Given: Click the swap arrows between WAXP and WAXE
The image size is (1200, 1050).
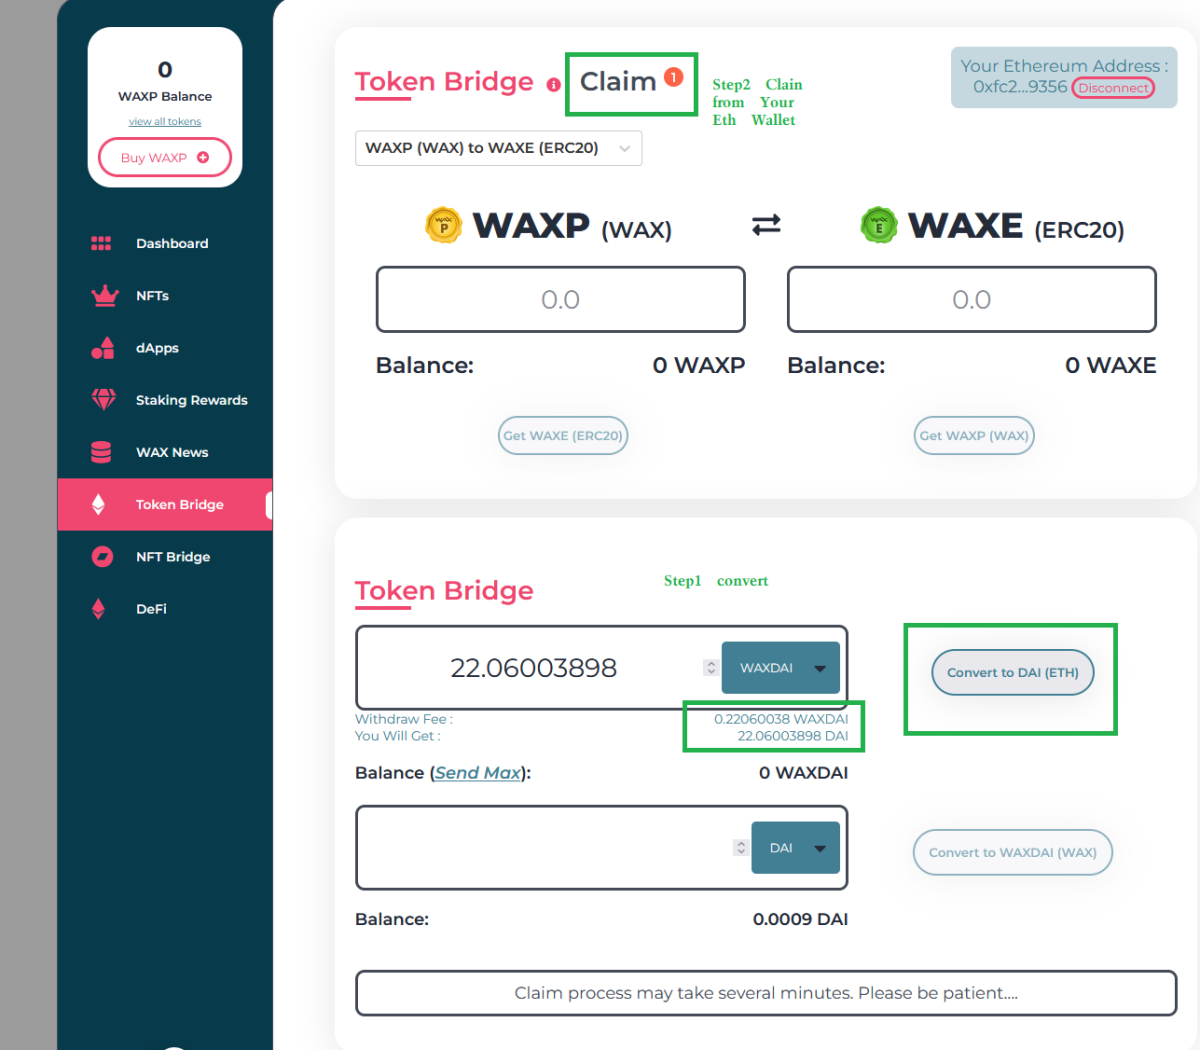Looking at the screenshot, I should coord(767,225).
